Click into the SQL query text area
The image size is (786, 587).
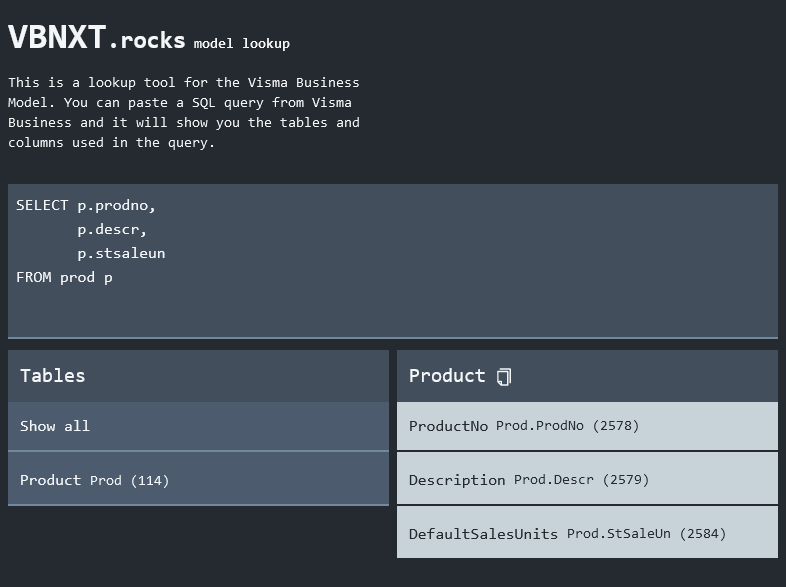click(x=393, y=261)
